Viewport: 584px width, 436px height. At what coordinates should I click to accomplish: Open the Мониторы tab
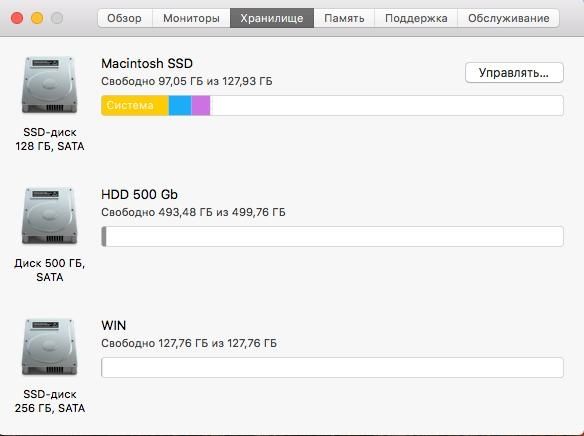[191, 18]
